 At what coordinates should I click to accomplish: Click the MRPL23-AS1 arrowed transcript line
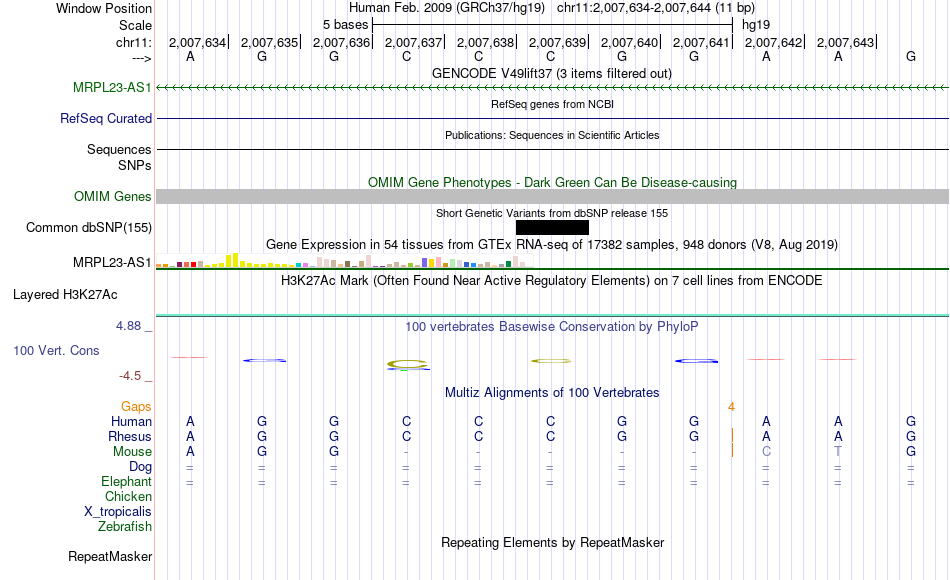pos(553,88)
